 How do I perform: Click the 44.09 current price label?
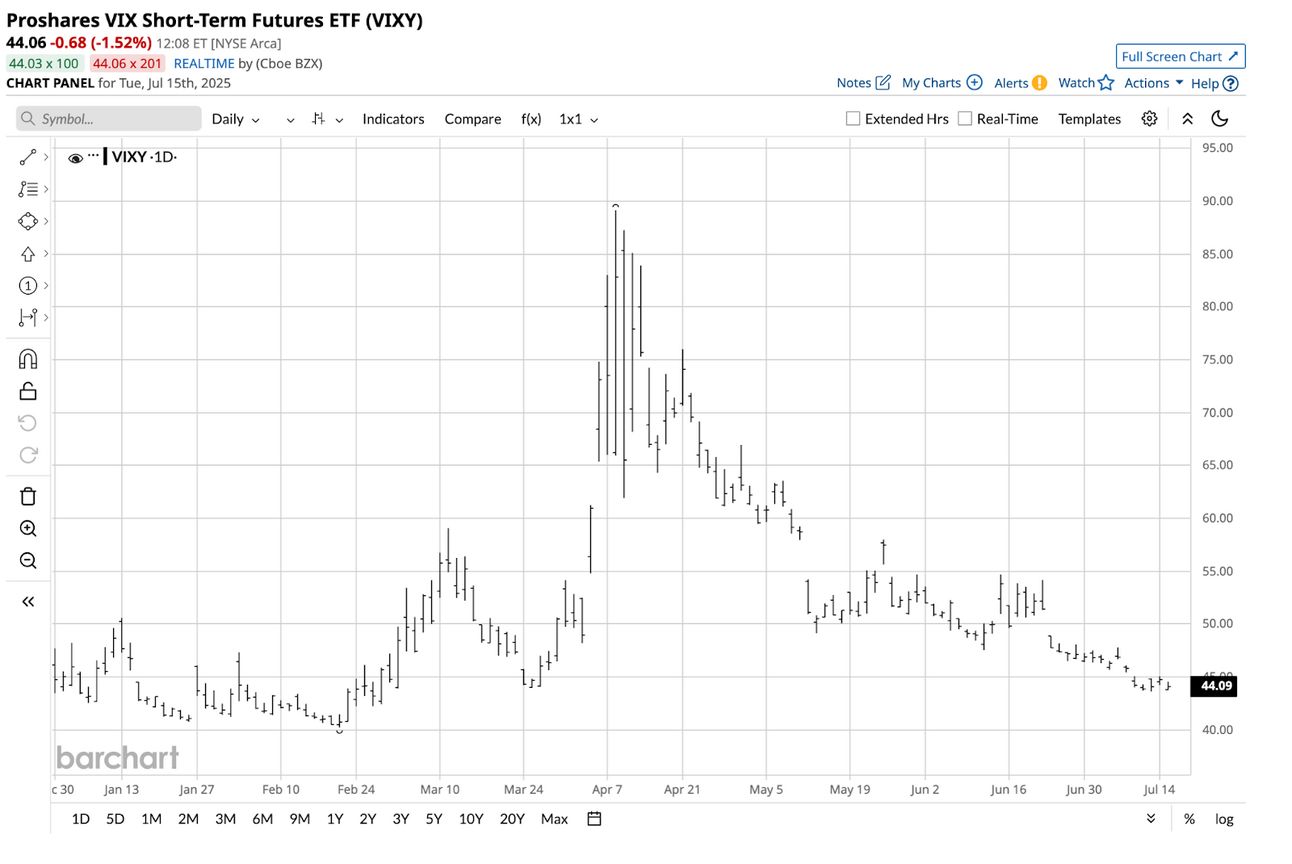(x=1213, y=687)
